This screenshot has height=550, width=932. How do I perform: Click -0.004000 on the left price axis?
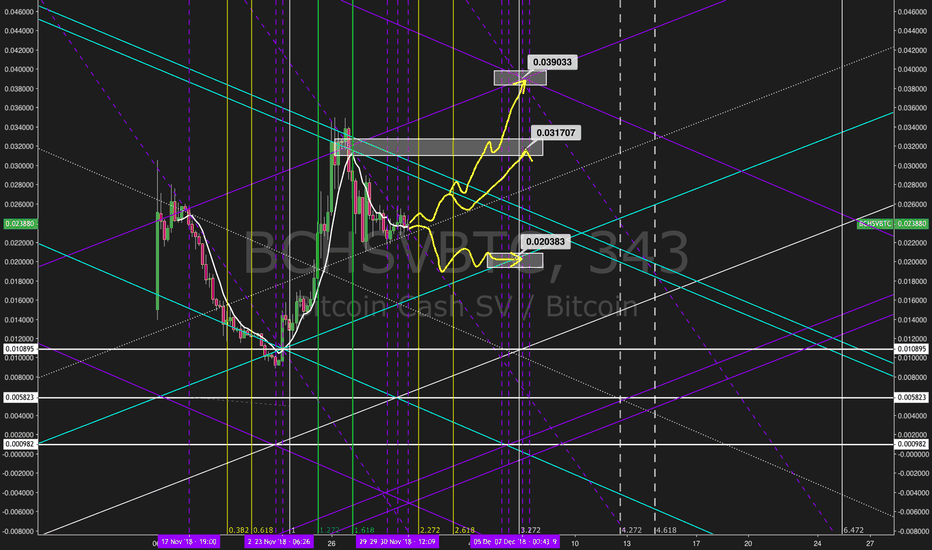point(18,493)
